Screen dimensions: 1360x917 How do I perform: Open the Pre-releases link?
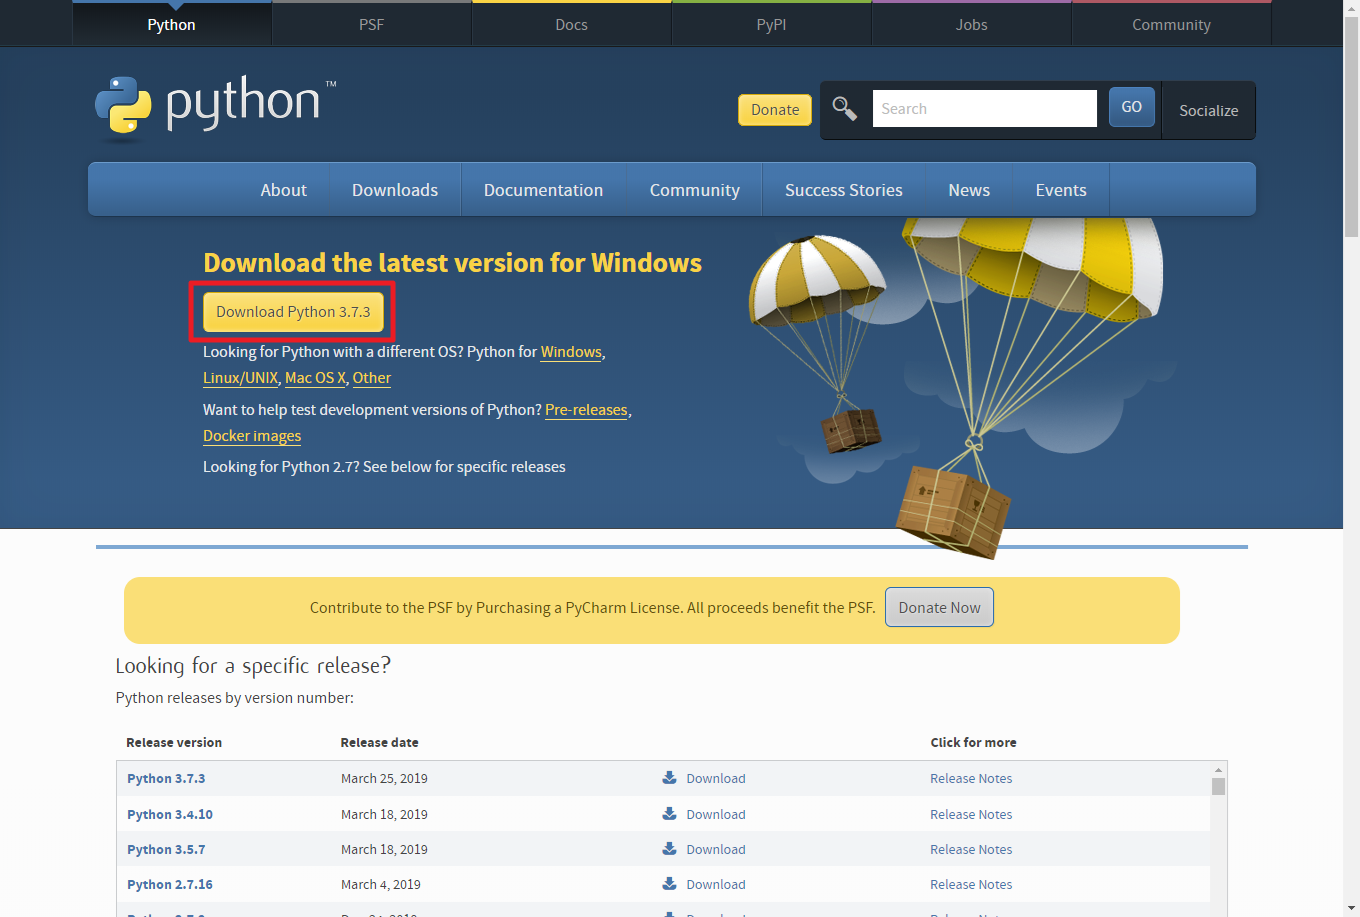(x=586, y=410)
